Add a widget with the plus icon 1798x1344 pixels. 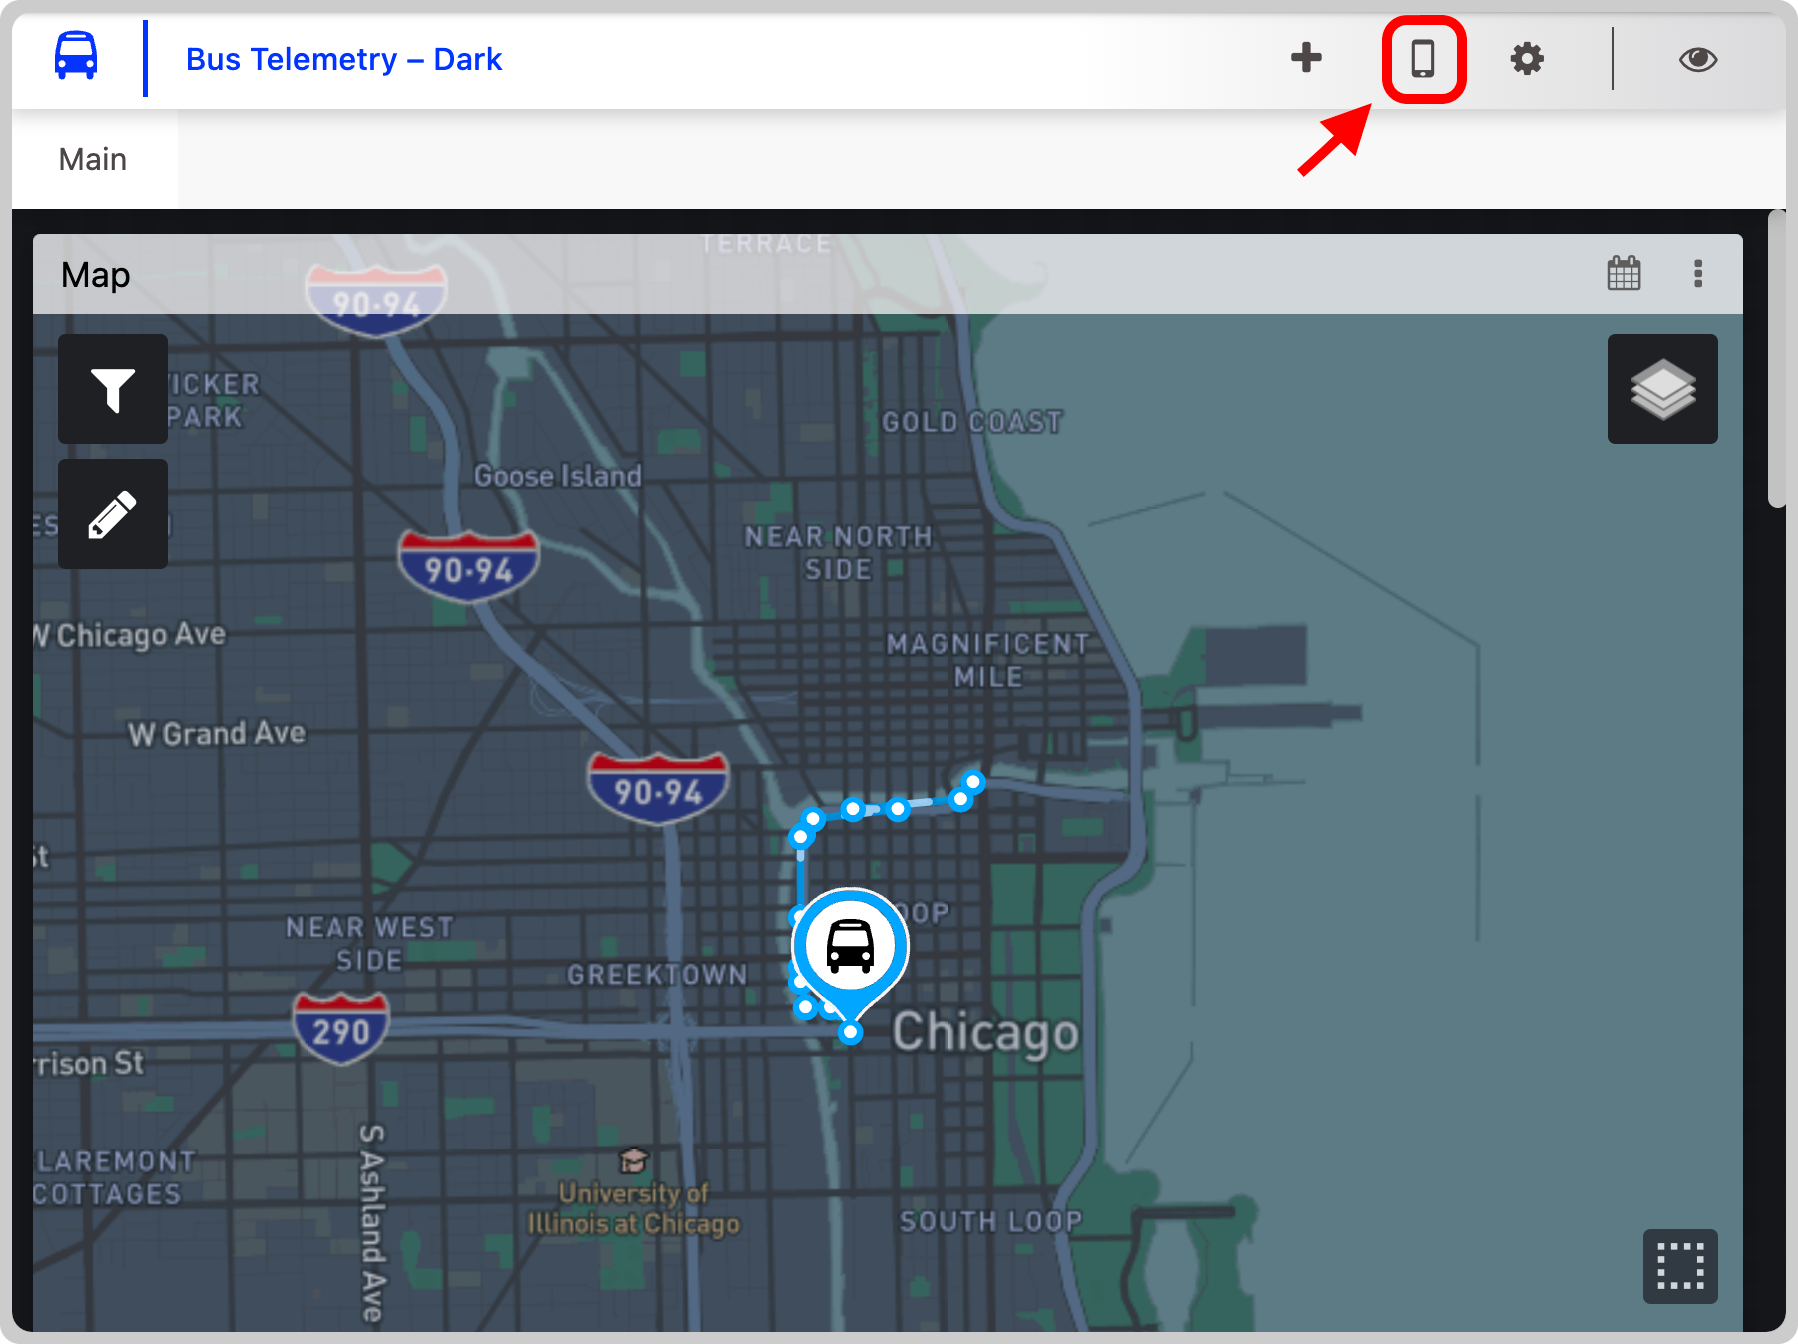tap(1306, 58)
